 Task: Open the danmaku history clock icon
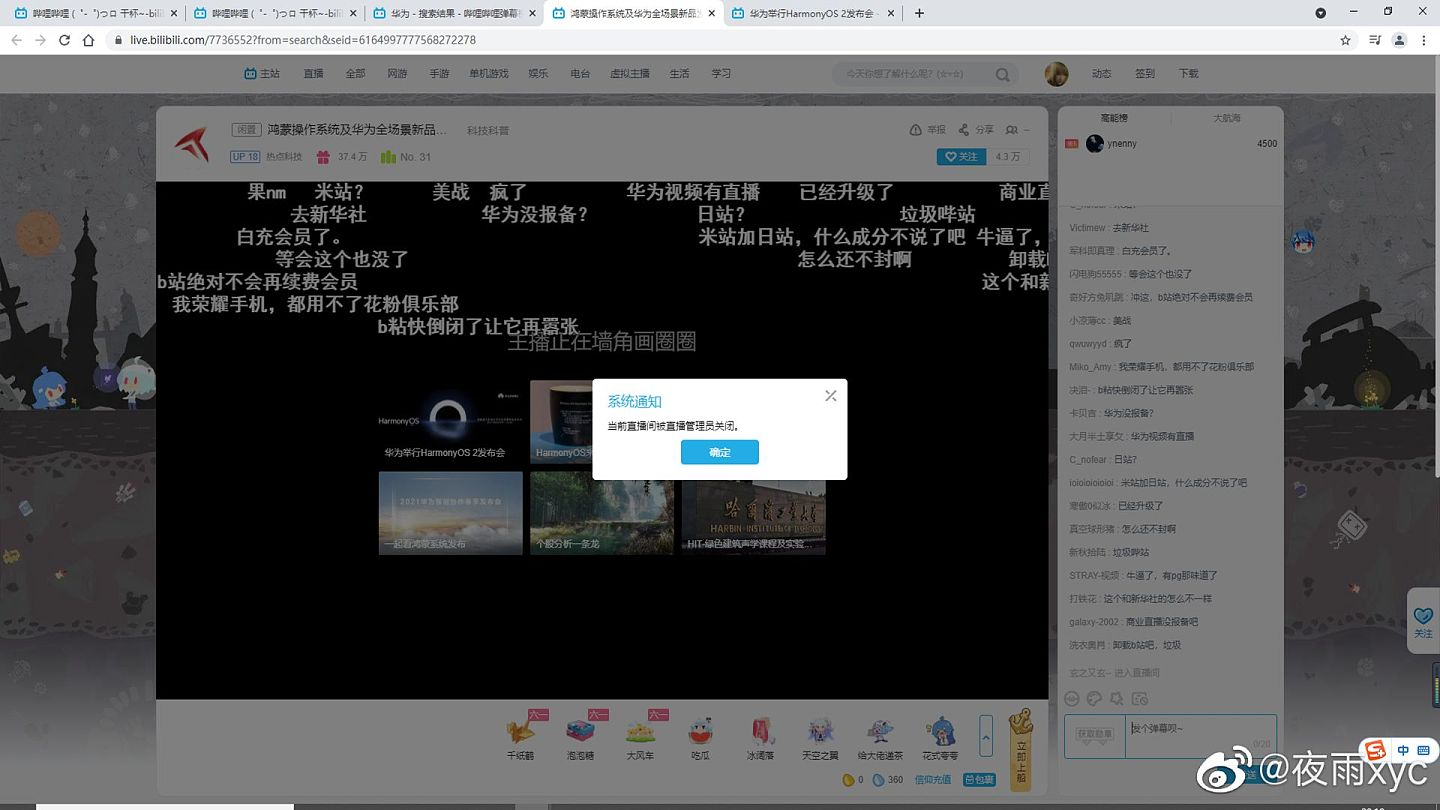(1140, 699)
